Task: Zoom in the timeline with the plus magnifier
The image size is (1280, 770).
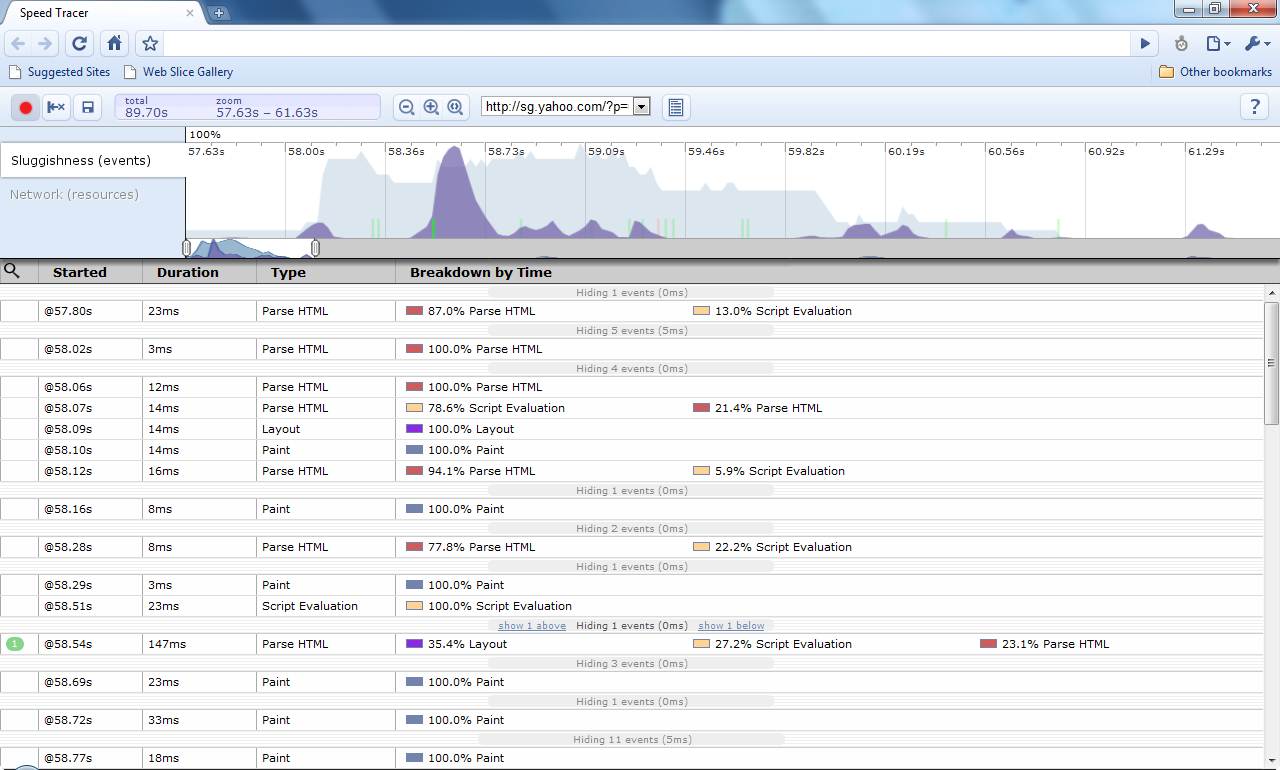Action: point(430,107)
